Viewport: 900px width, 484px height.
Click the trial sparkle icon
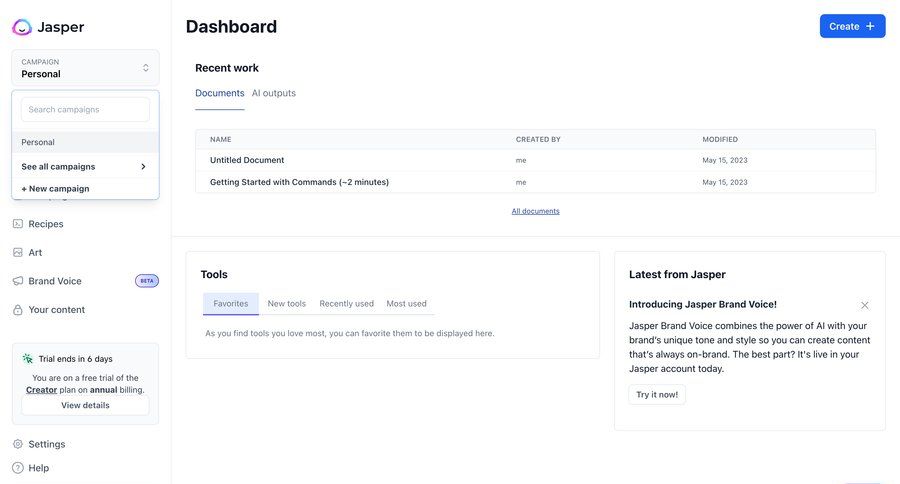tap(28, 359)
